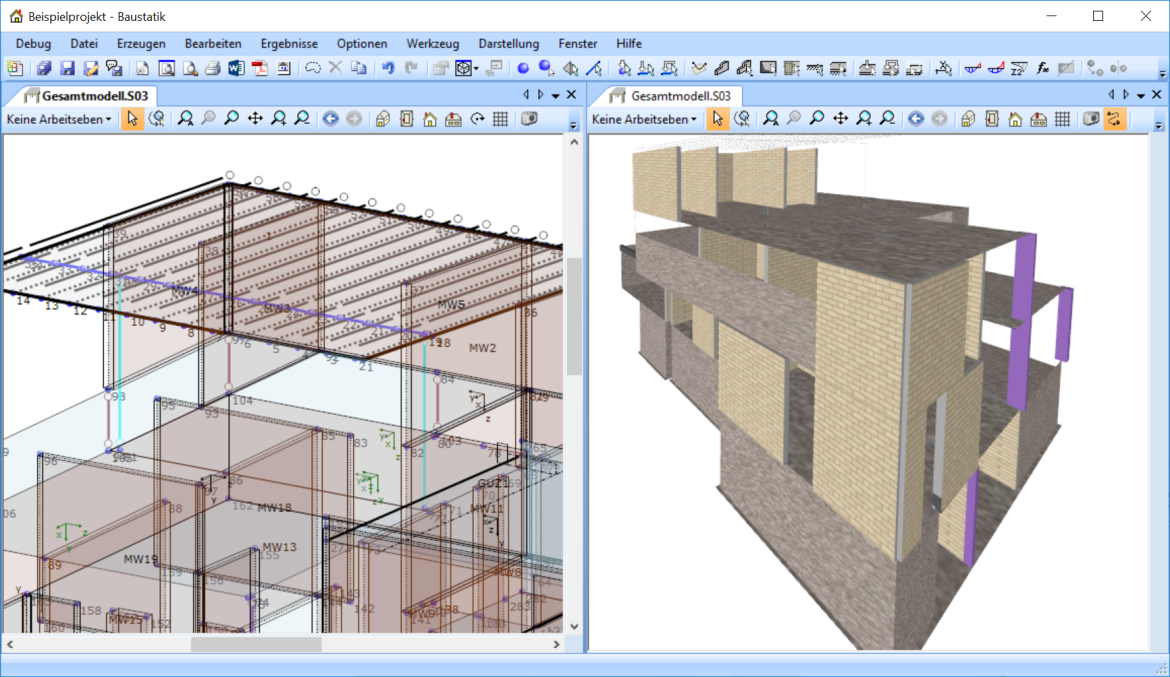Toggle the highlighted render mode in right pane
The image size is (1170, 677).
click(x=1112, y=119)
